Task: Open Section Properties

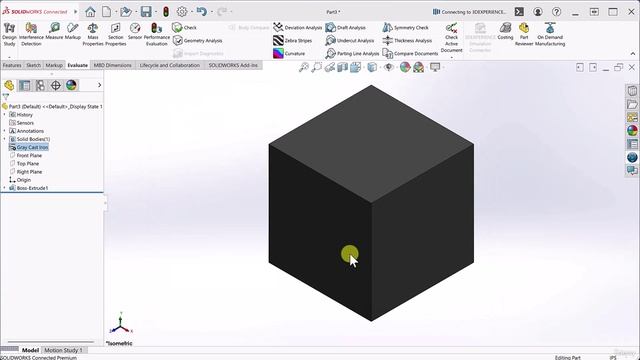Action: (116, 34)
